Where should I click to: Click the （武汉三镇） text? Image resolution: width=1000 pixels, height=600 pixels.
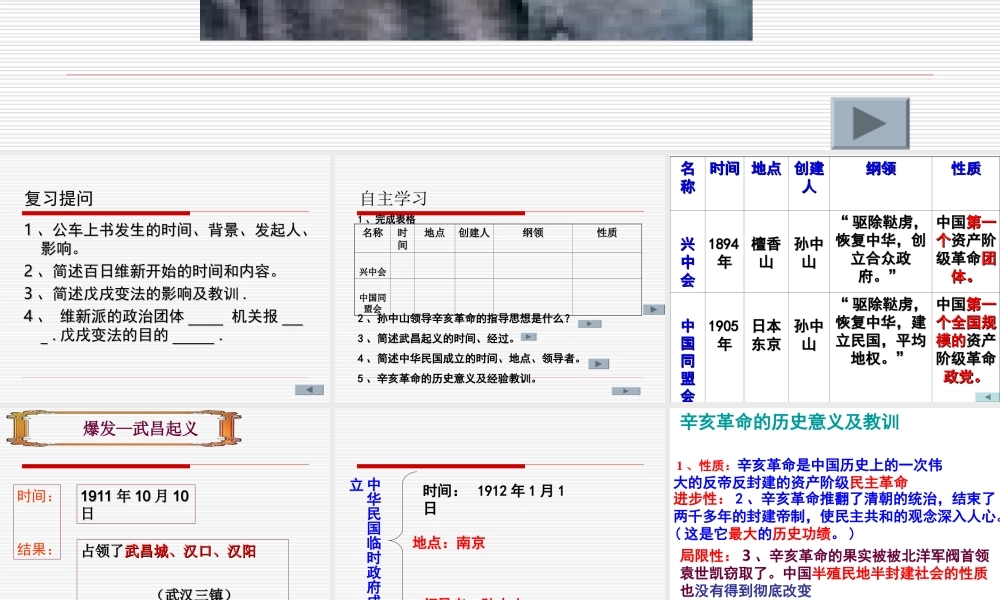tap(194, 594)
